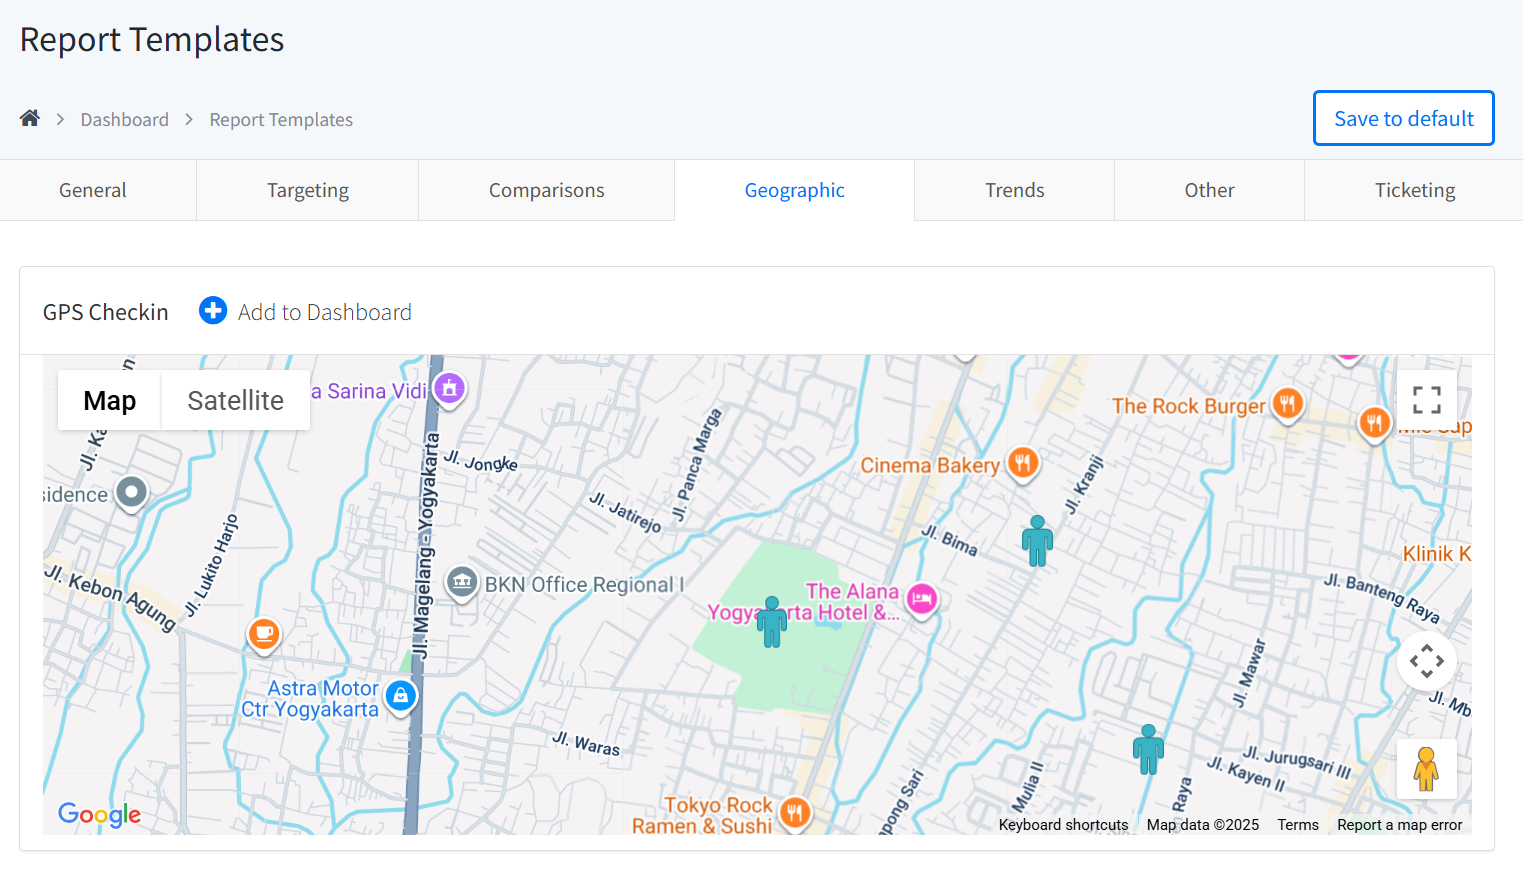The image size is (1523, 870).
Task: Click the home icon in breadcrumb
Action: point(30,119)
